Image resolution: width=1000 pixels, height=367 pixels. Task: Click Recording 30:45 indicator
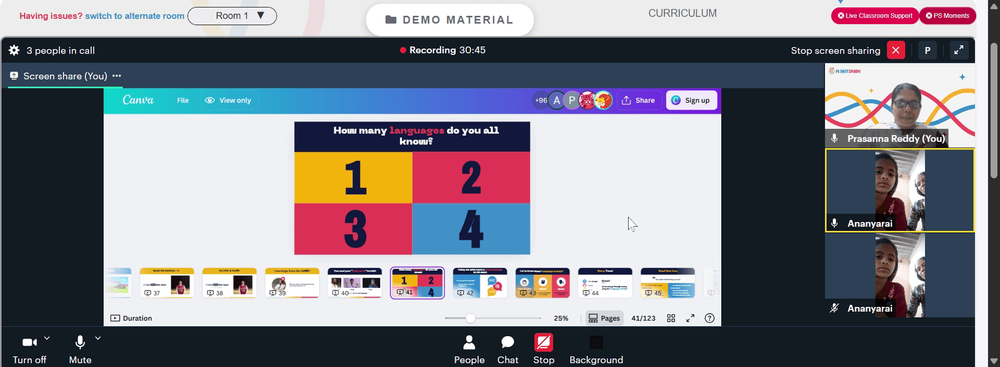443,50
